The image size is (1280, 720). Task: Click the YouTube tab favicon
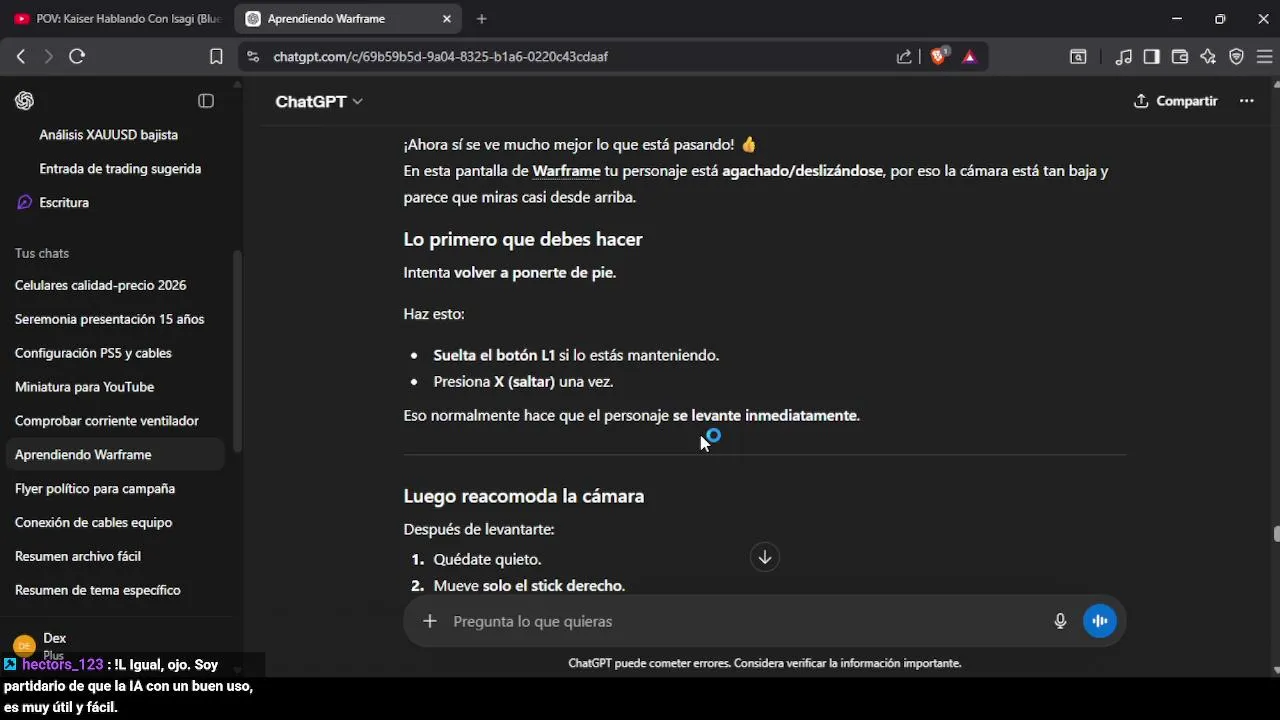tap(22, 19)
